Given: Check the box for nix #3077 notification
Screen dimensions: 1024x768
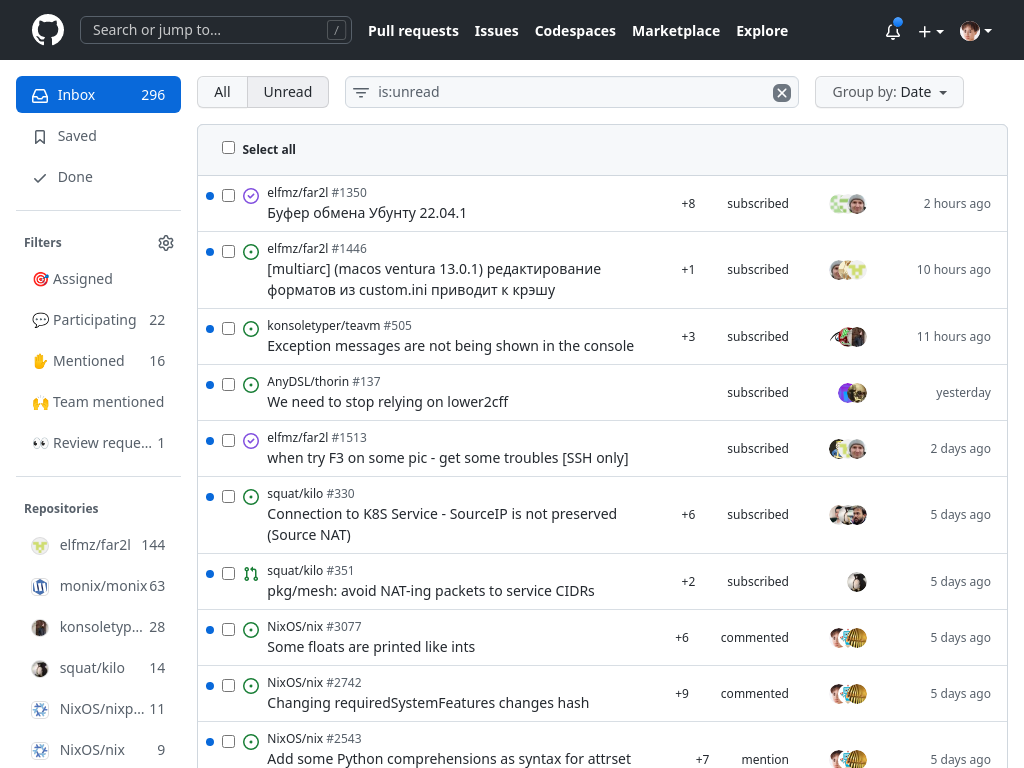Looking at the screenshot, I should click(x=228, y=630).
